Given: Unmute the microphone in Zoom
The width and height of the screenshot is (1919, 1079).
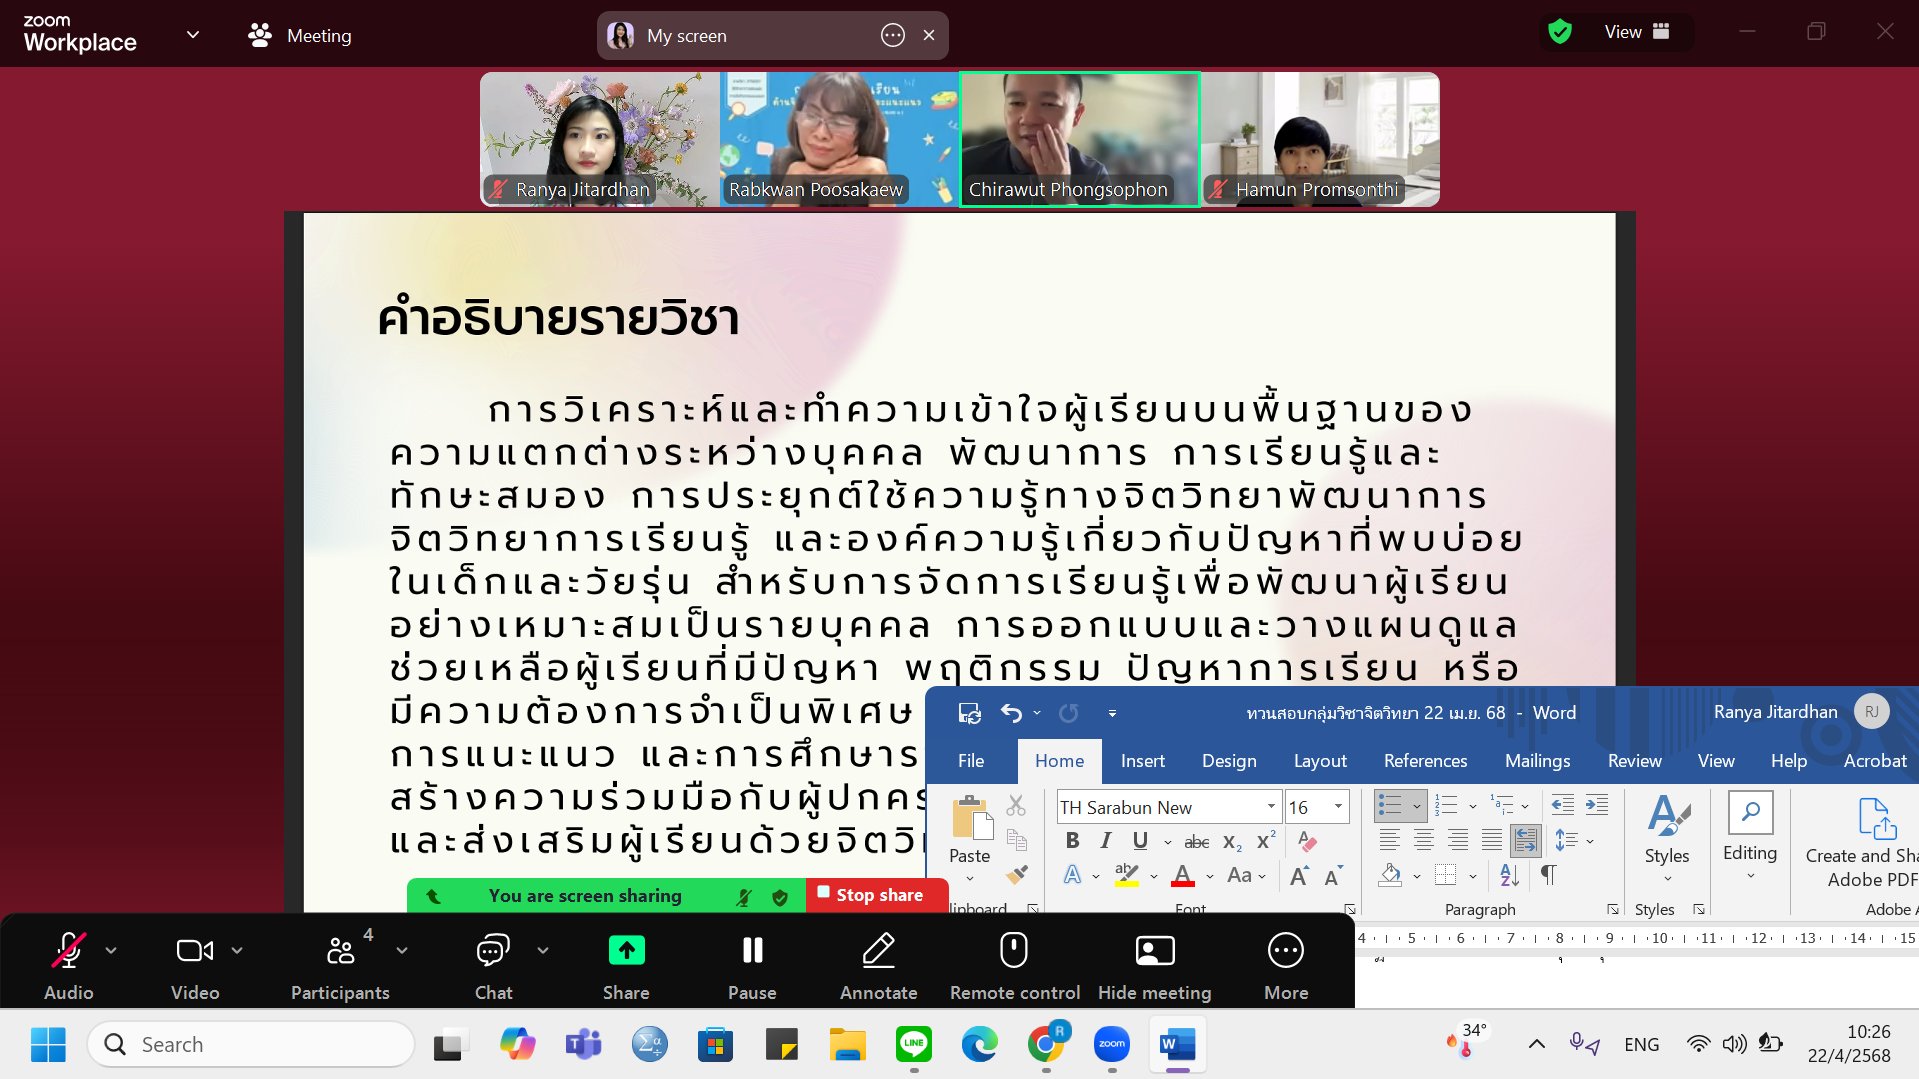Looking at the screenshot, I should tap(68, 950).
